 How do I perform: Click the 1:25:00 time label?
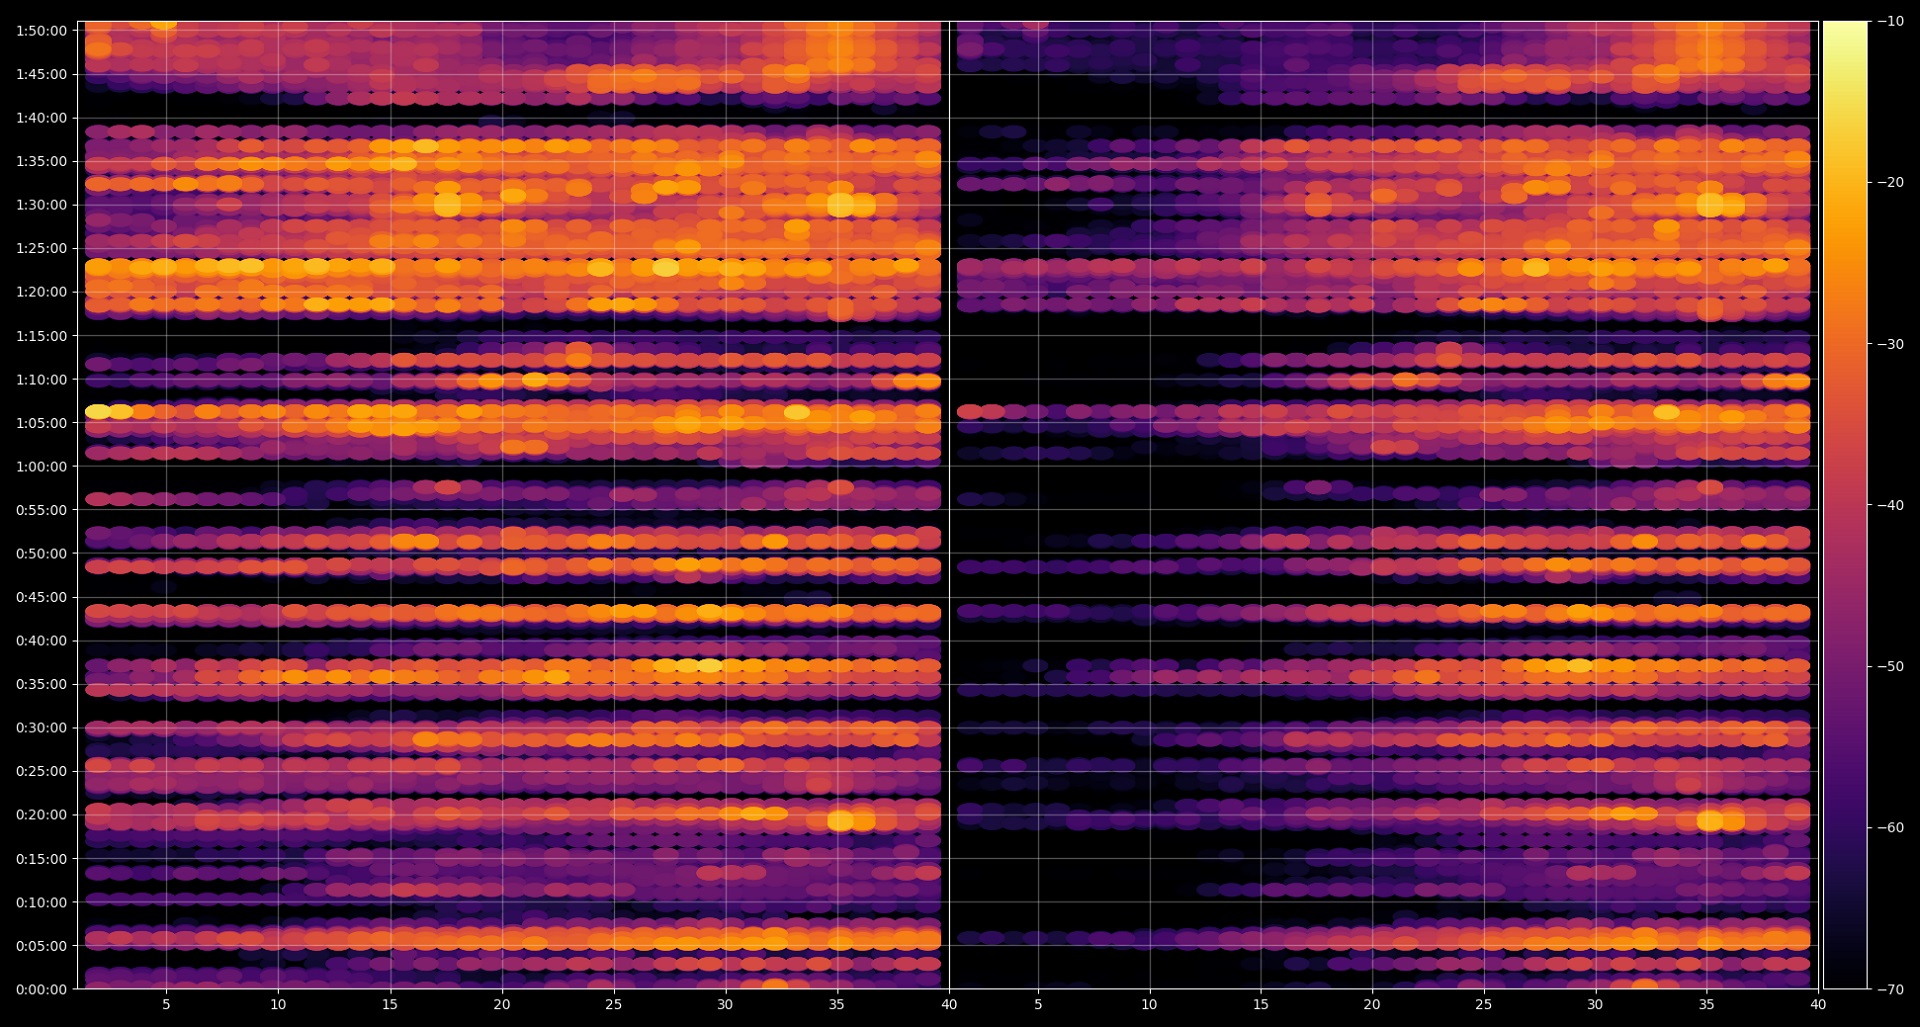click(41, 248)
